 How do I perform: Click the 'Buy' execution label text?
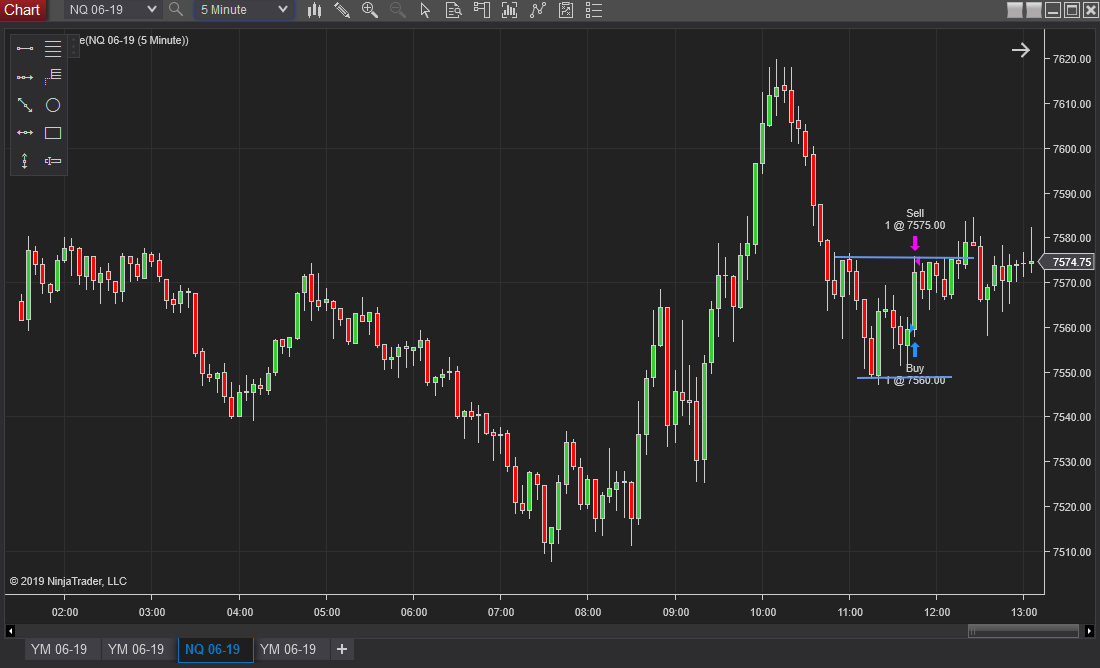pos(915,368)
